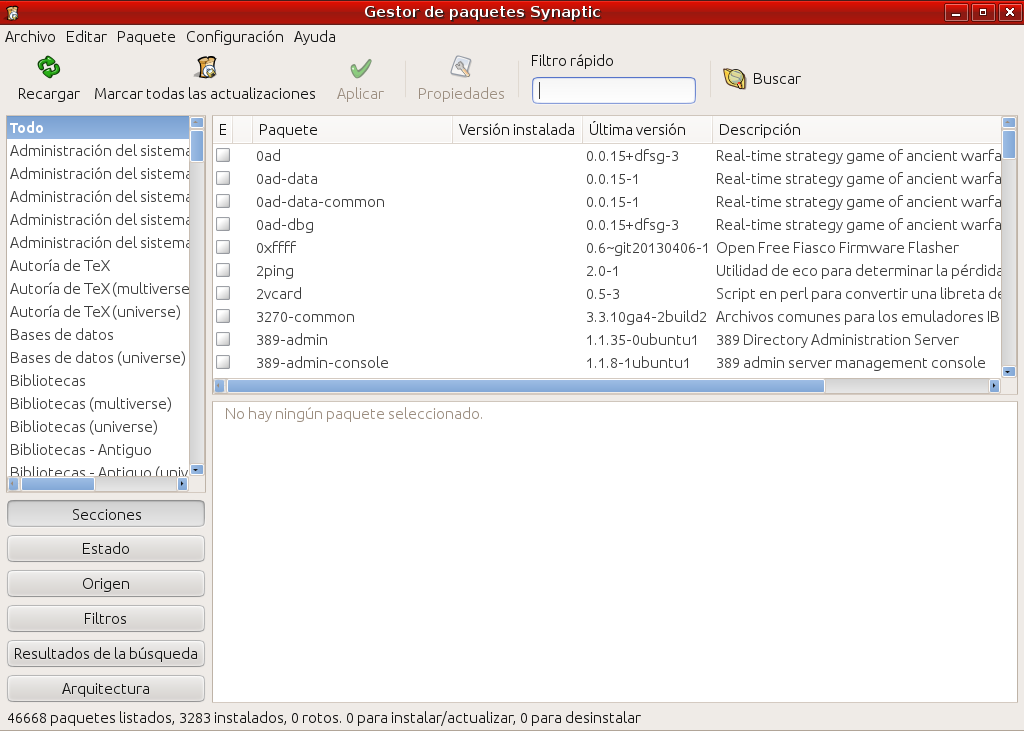1024x731 pixels.
Task: Click the Marcar todas las actualizaciones icon
Action: [205, 68]
